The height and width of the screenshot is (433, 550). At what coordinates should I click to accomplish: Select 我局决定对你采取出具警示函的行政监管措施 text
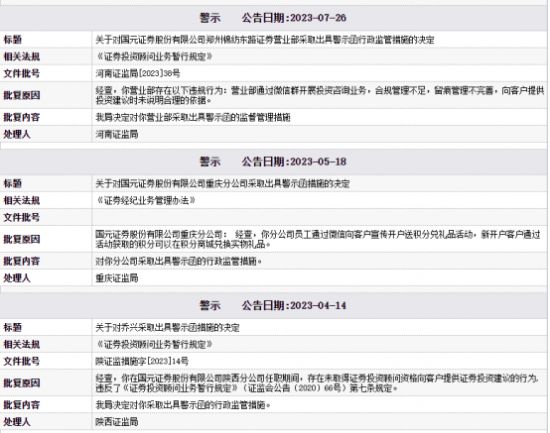[183, 405]
